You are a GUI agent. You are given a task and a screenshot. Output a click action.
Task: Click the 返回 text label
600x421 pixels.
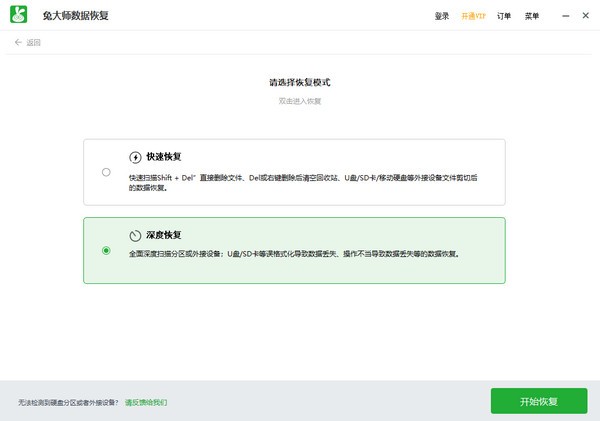34,43
